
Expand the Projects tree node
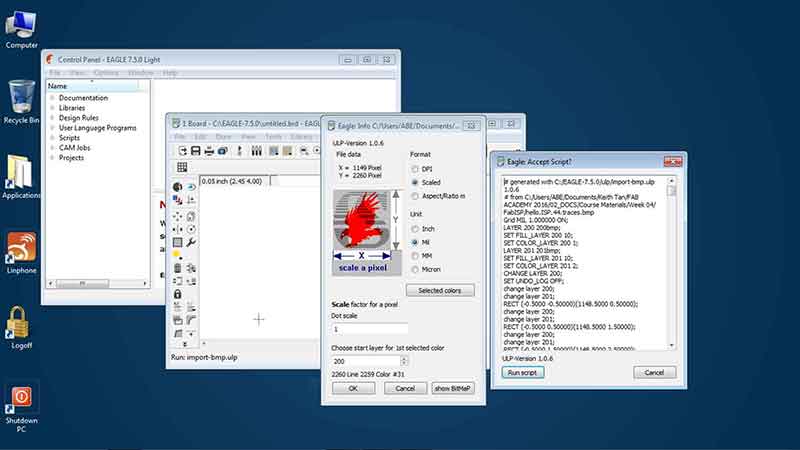pos(52,158)
